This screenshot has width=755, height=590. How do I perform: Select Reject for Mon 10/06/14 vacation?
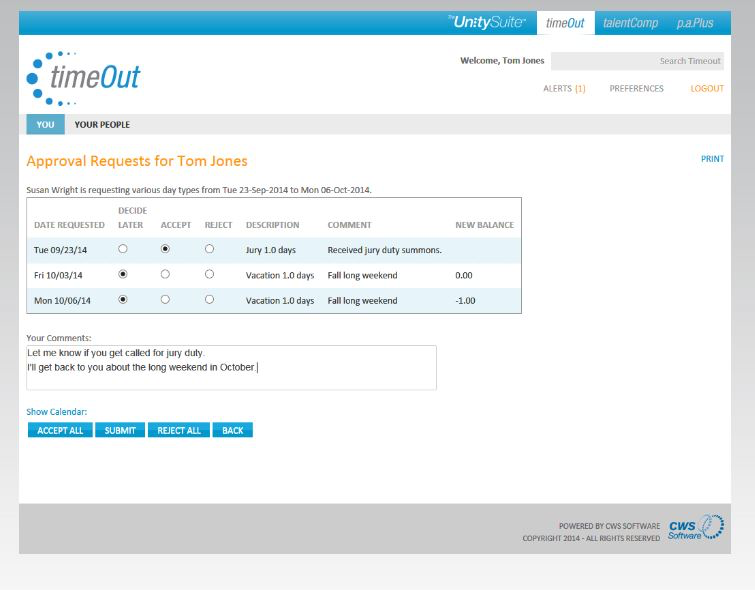pos(209,299)
